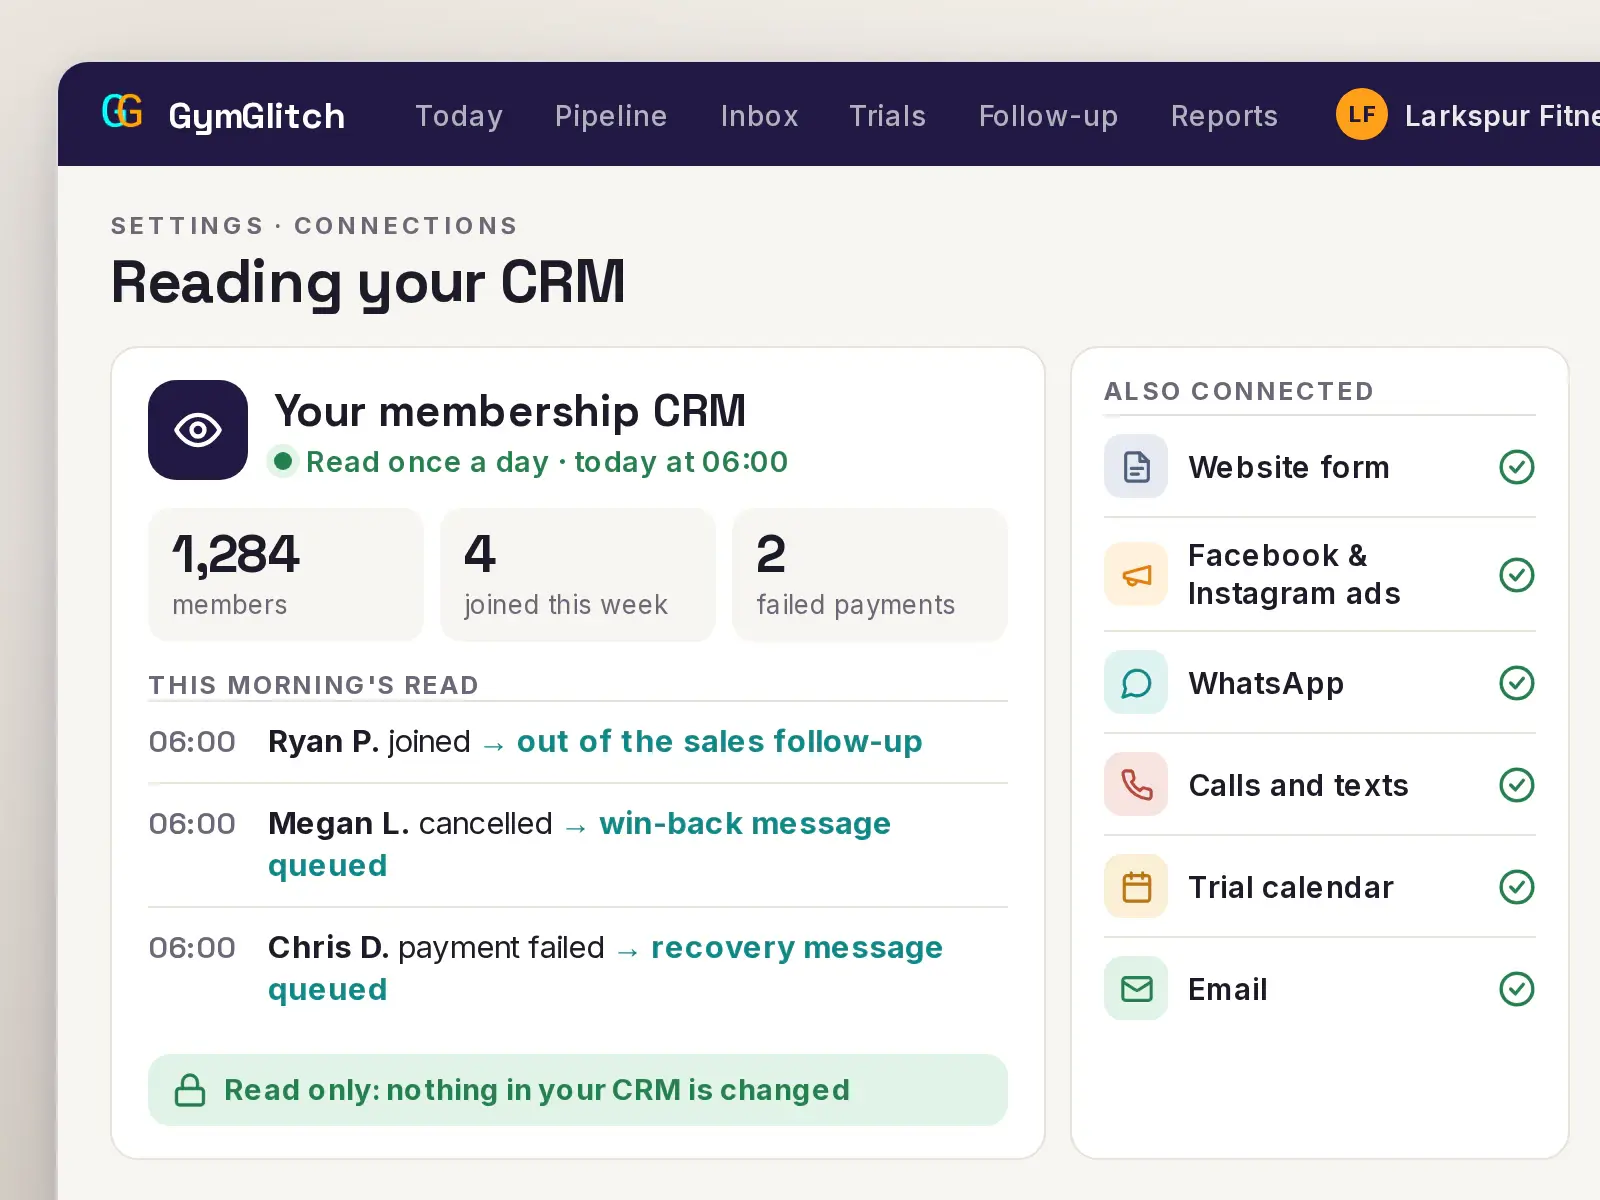Click the 'ALSO CONNECTED' section header
The image size is (1600, 1200).
[x=1239, y=391]
